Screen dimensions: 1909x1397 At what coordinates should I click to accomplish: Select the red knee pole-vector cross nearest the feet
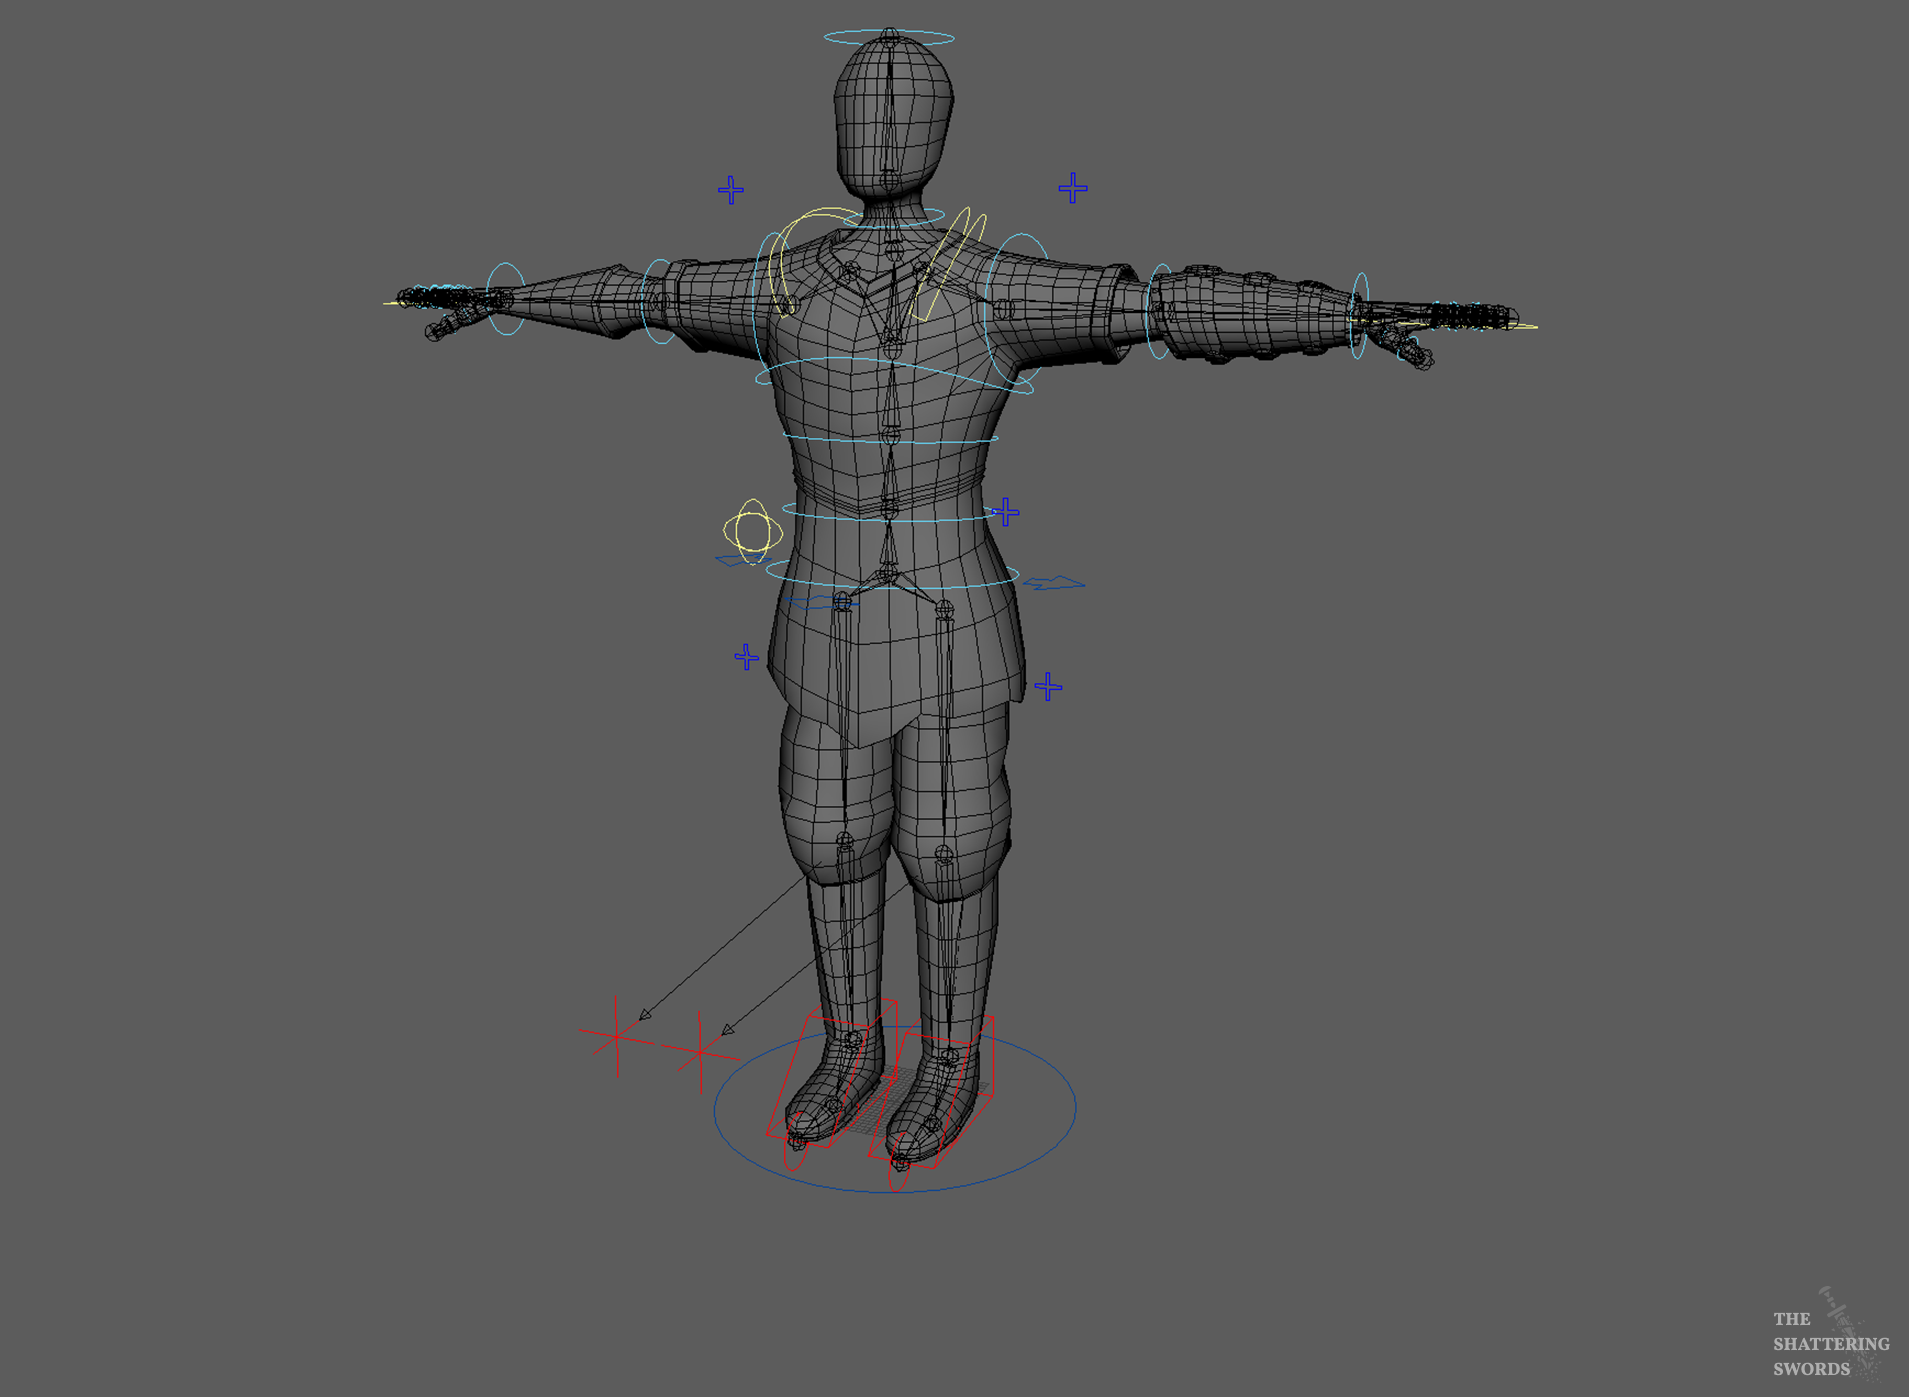click(700, 1050)
